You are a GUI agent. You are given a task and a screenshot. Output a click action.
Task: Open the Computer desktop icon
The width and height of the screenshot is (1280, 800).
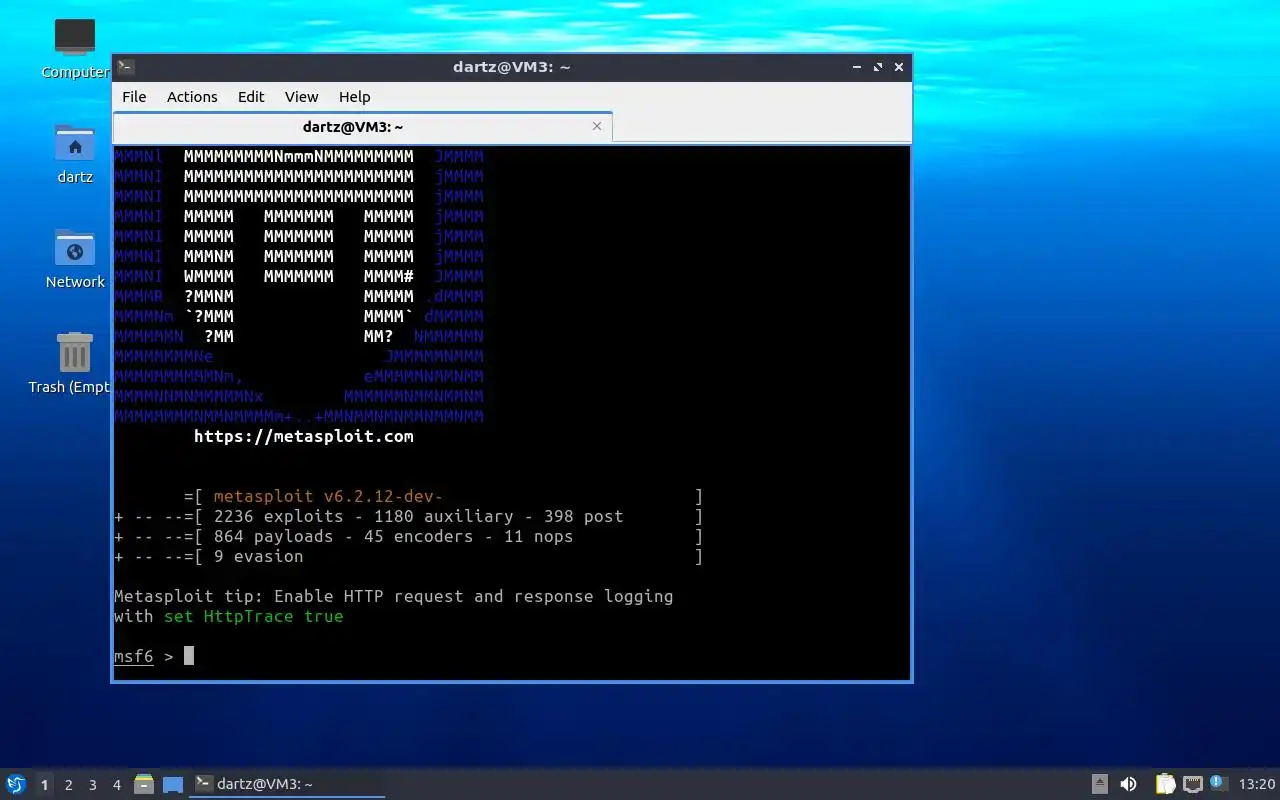coord(75,48)
